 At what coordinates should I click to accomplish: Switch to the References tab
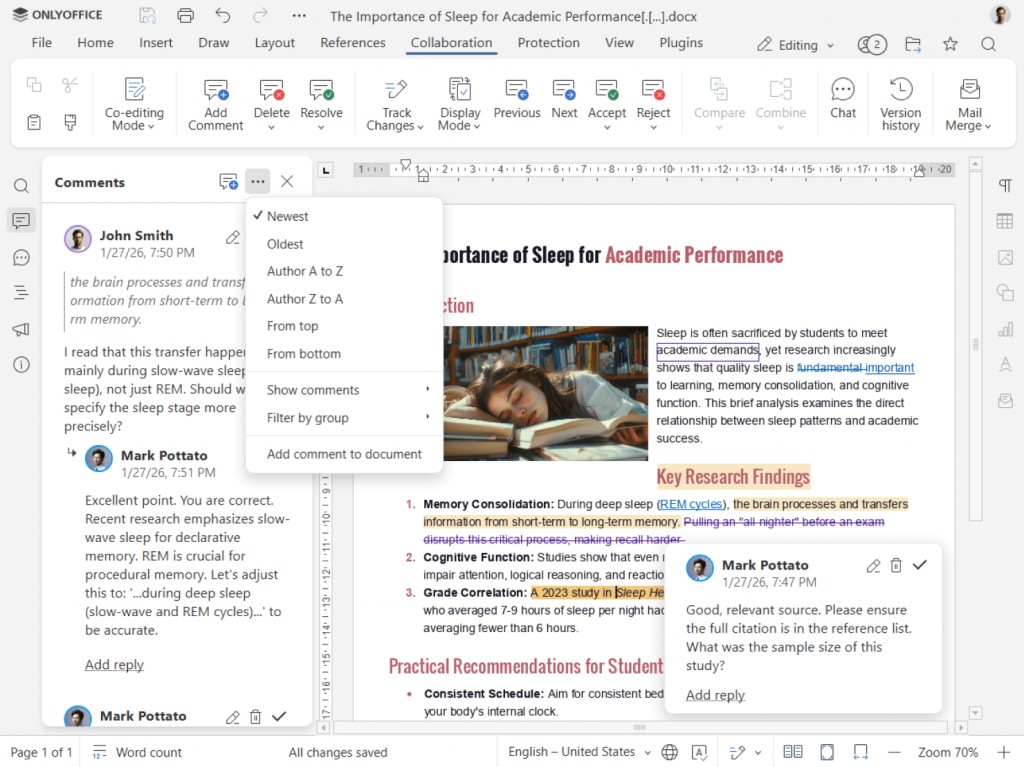pos(352,43)
